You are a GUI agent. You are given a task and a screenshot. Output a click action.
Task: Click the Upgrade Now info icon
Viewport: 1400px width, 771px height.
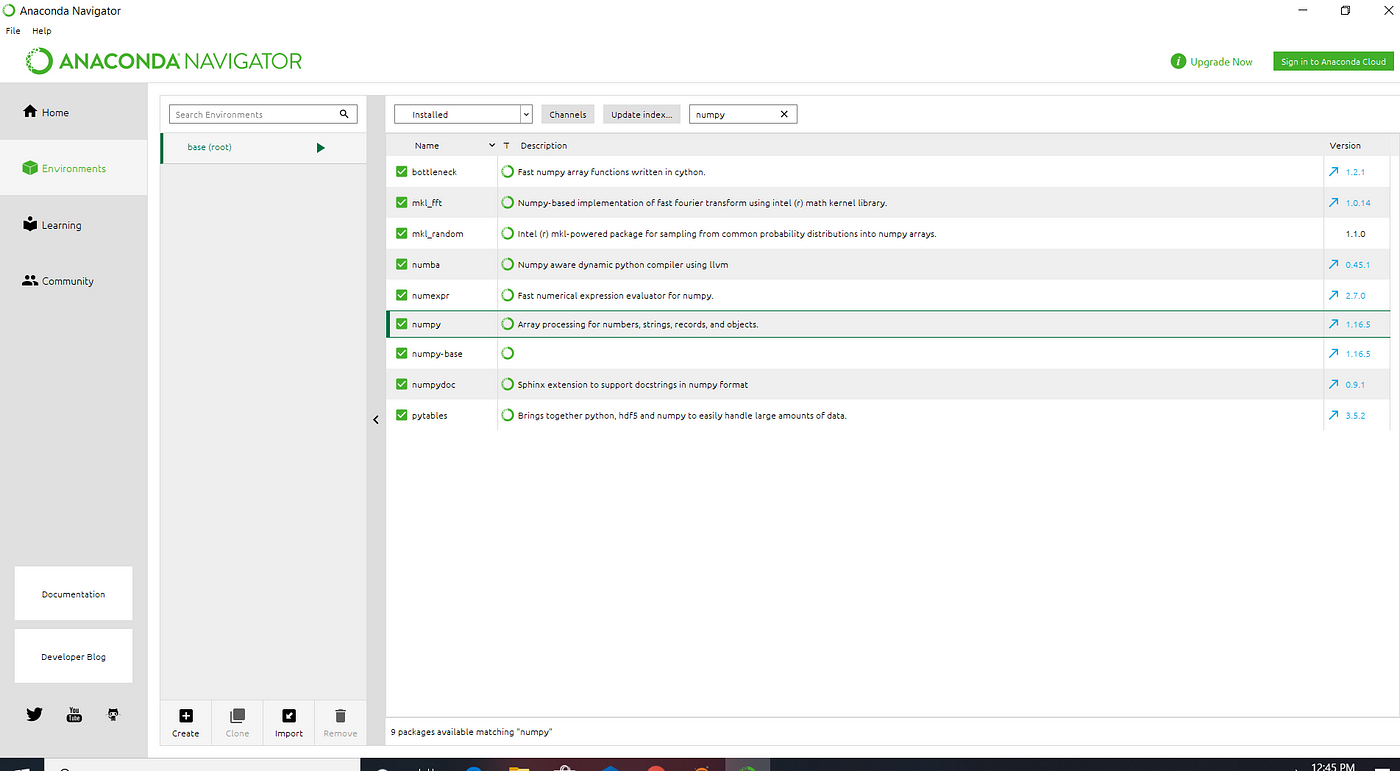coord(1178,61)
